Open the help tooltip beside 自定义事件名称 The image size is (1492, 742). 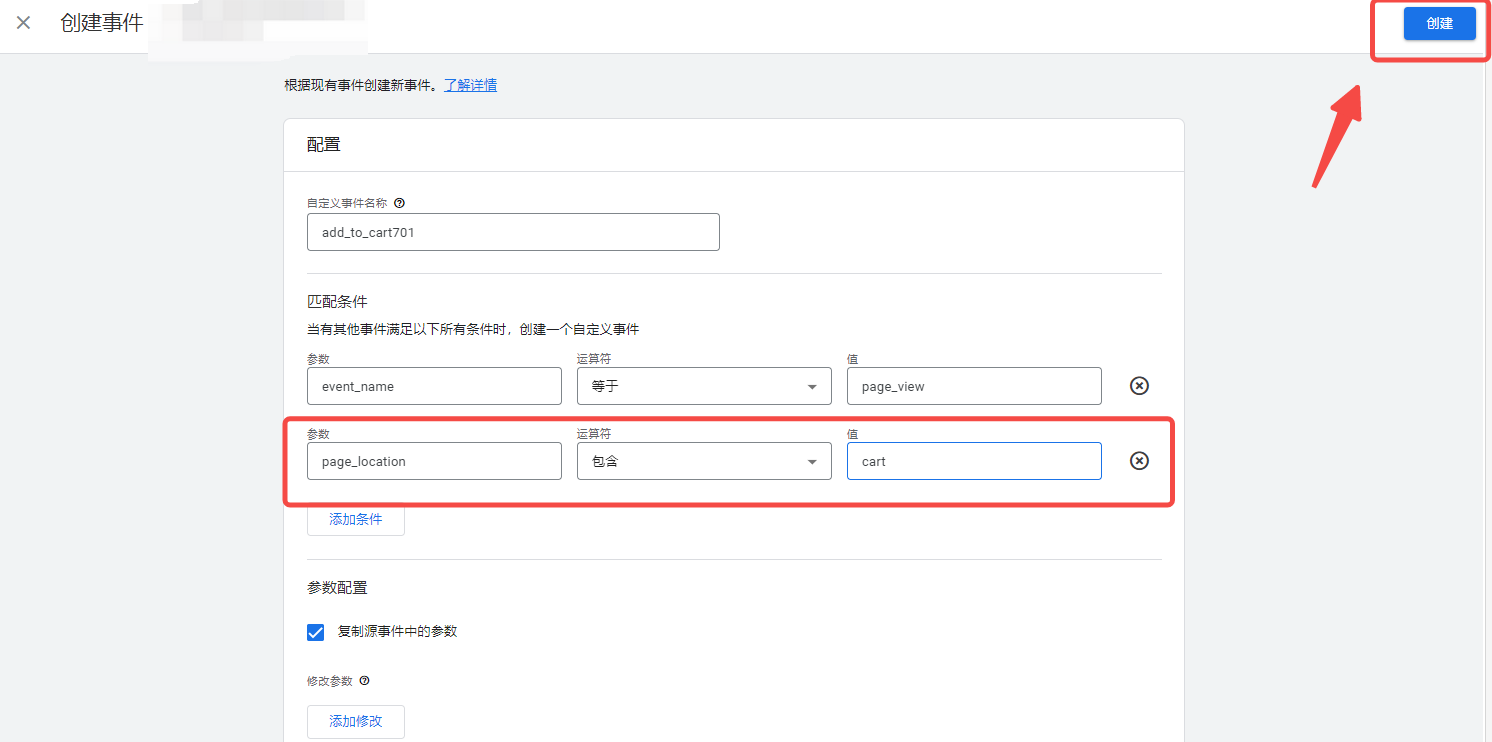click(399, 202)
